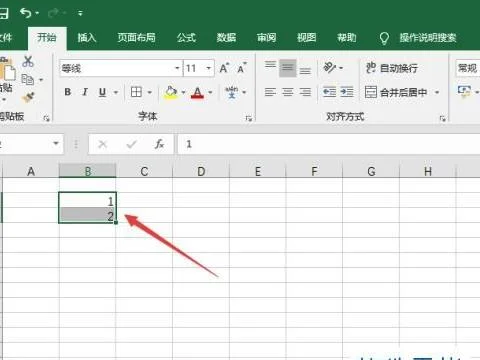The height and width of the screenshot is (360, 480).
Task: Click the Cut scissors icon
Action: 28,61
